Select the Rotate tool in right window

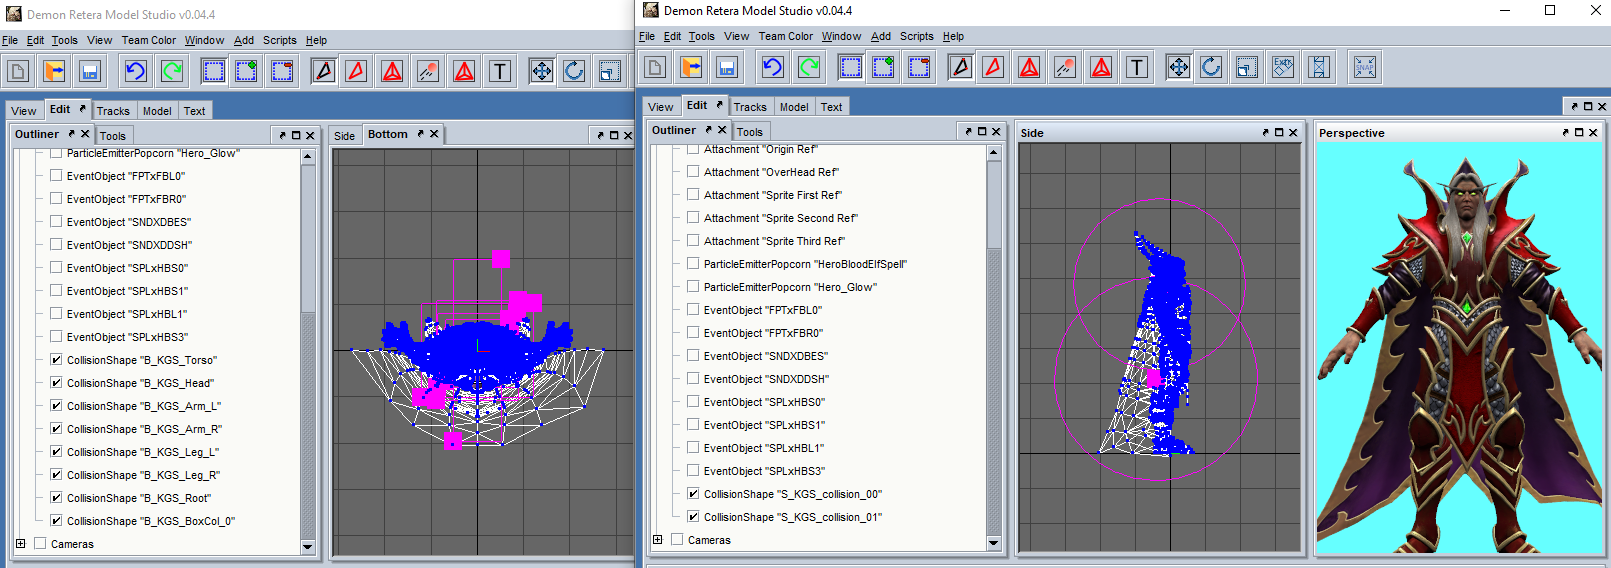(1211, 67)
